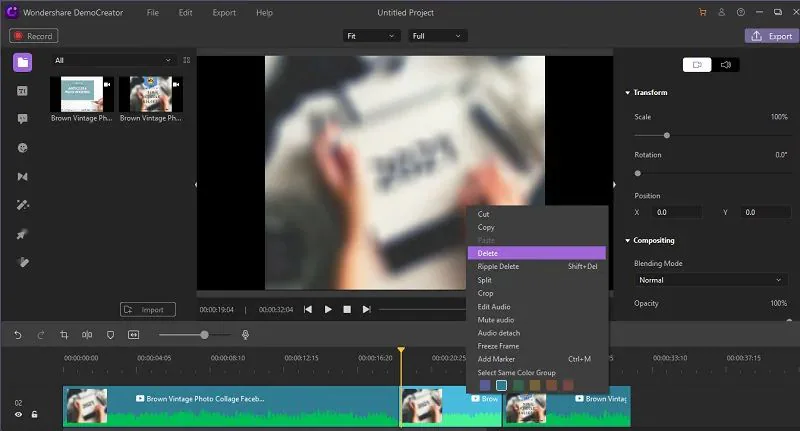Image resolution: width=800 pixels, height=431 pixels.
Task: Stop the video playback
Action: [347, 310]
